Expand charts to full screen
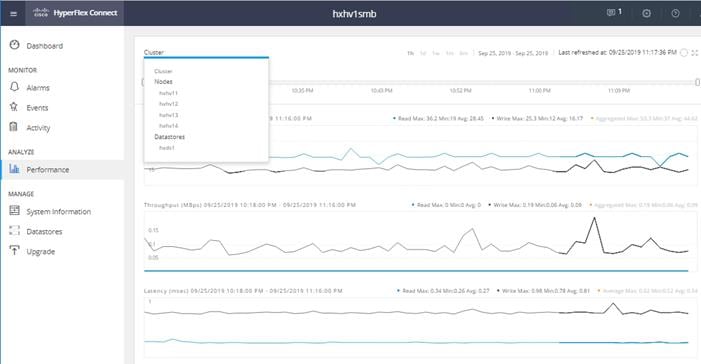701x364 pixels. pos(695,53)
